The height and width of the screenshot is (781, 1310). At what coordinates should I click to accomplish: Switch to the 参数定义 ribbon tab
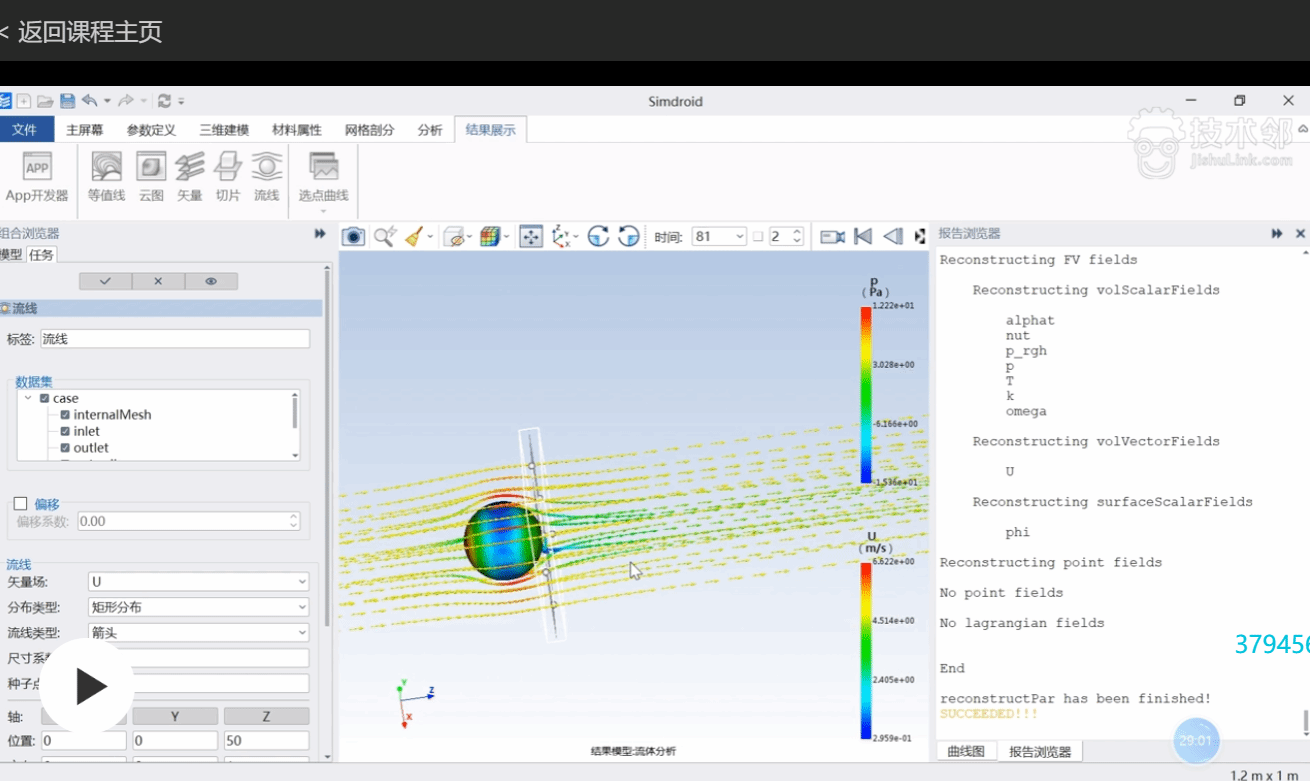coord(151,130)
